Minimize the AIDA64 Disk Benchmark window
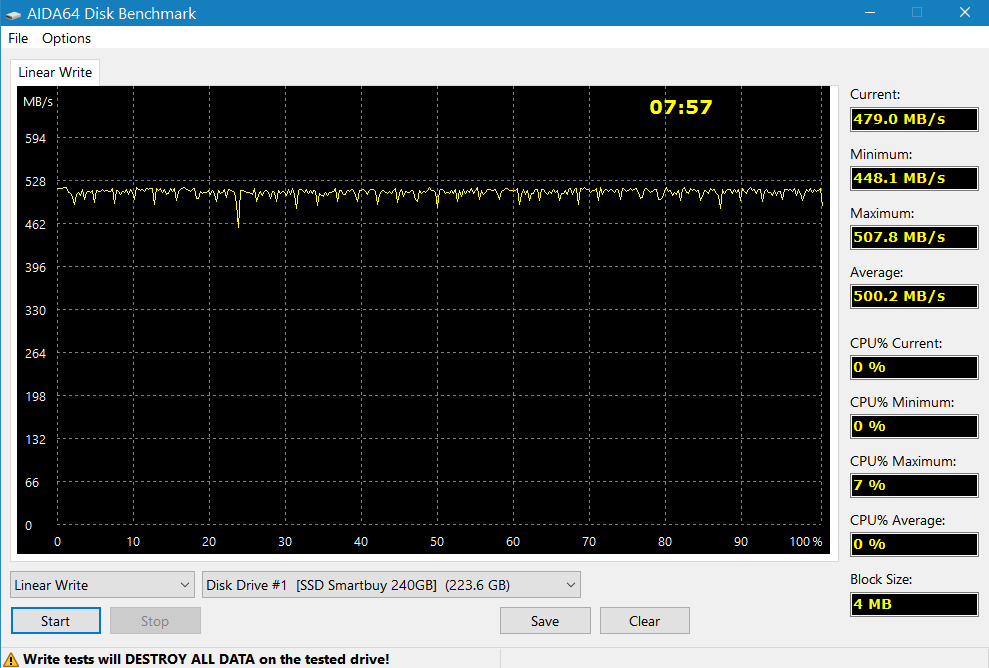Viewport: 989px width, 668px height. point(870,13)
